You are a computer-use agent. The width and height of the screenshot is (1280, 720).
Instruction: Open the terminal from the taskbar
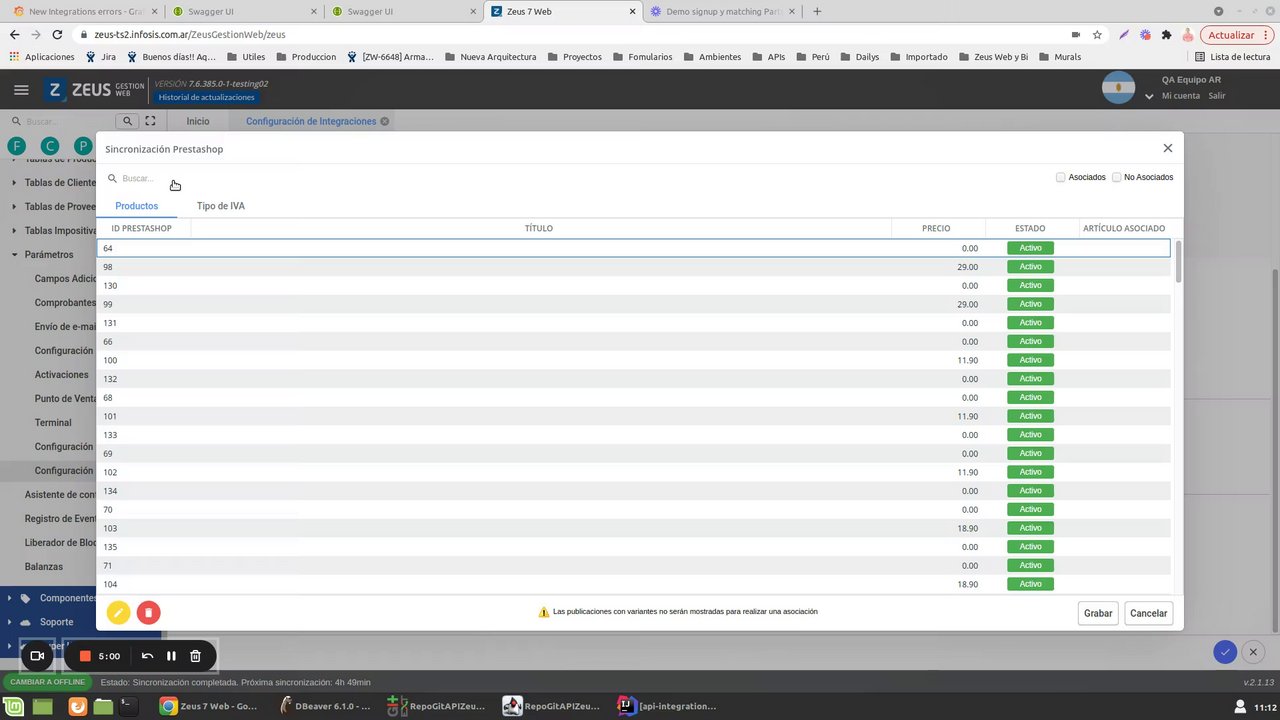[x=129, y=706]
